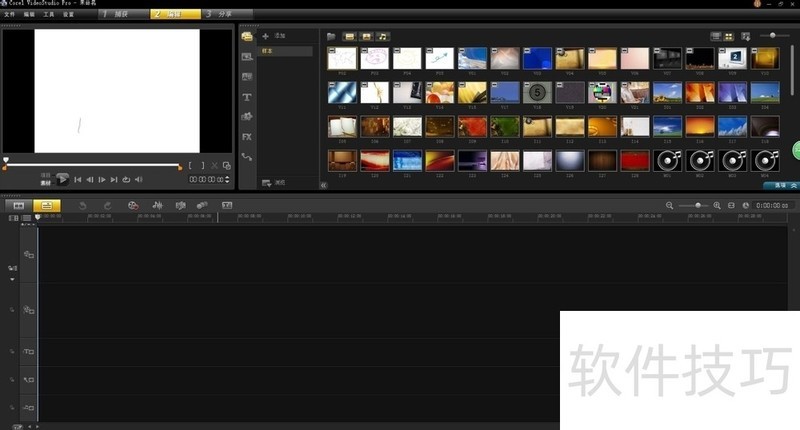Viewport: 800px width, 430px height.
Task: Open the Media library panel icon
Action: coord(247,37)
